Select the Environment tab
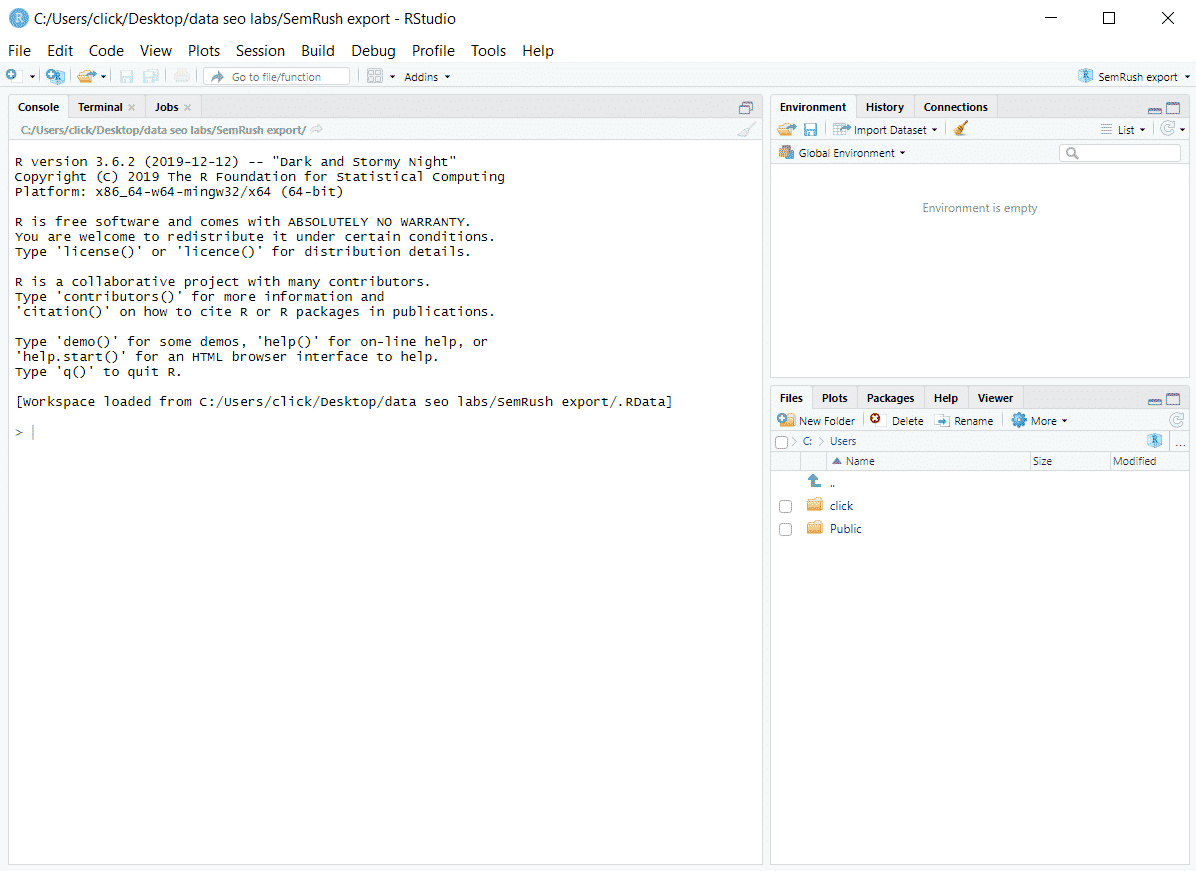The image size is (1196, 871). tap(812, 107)
